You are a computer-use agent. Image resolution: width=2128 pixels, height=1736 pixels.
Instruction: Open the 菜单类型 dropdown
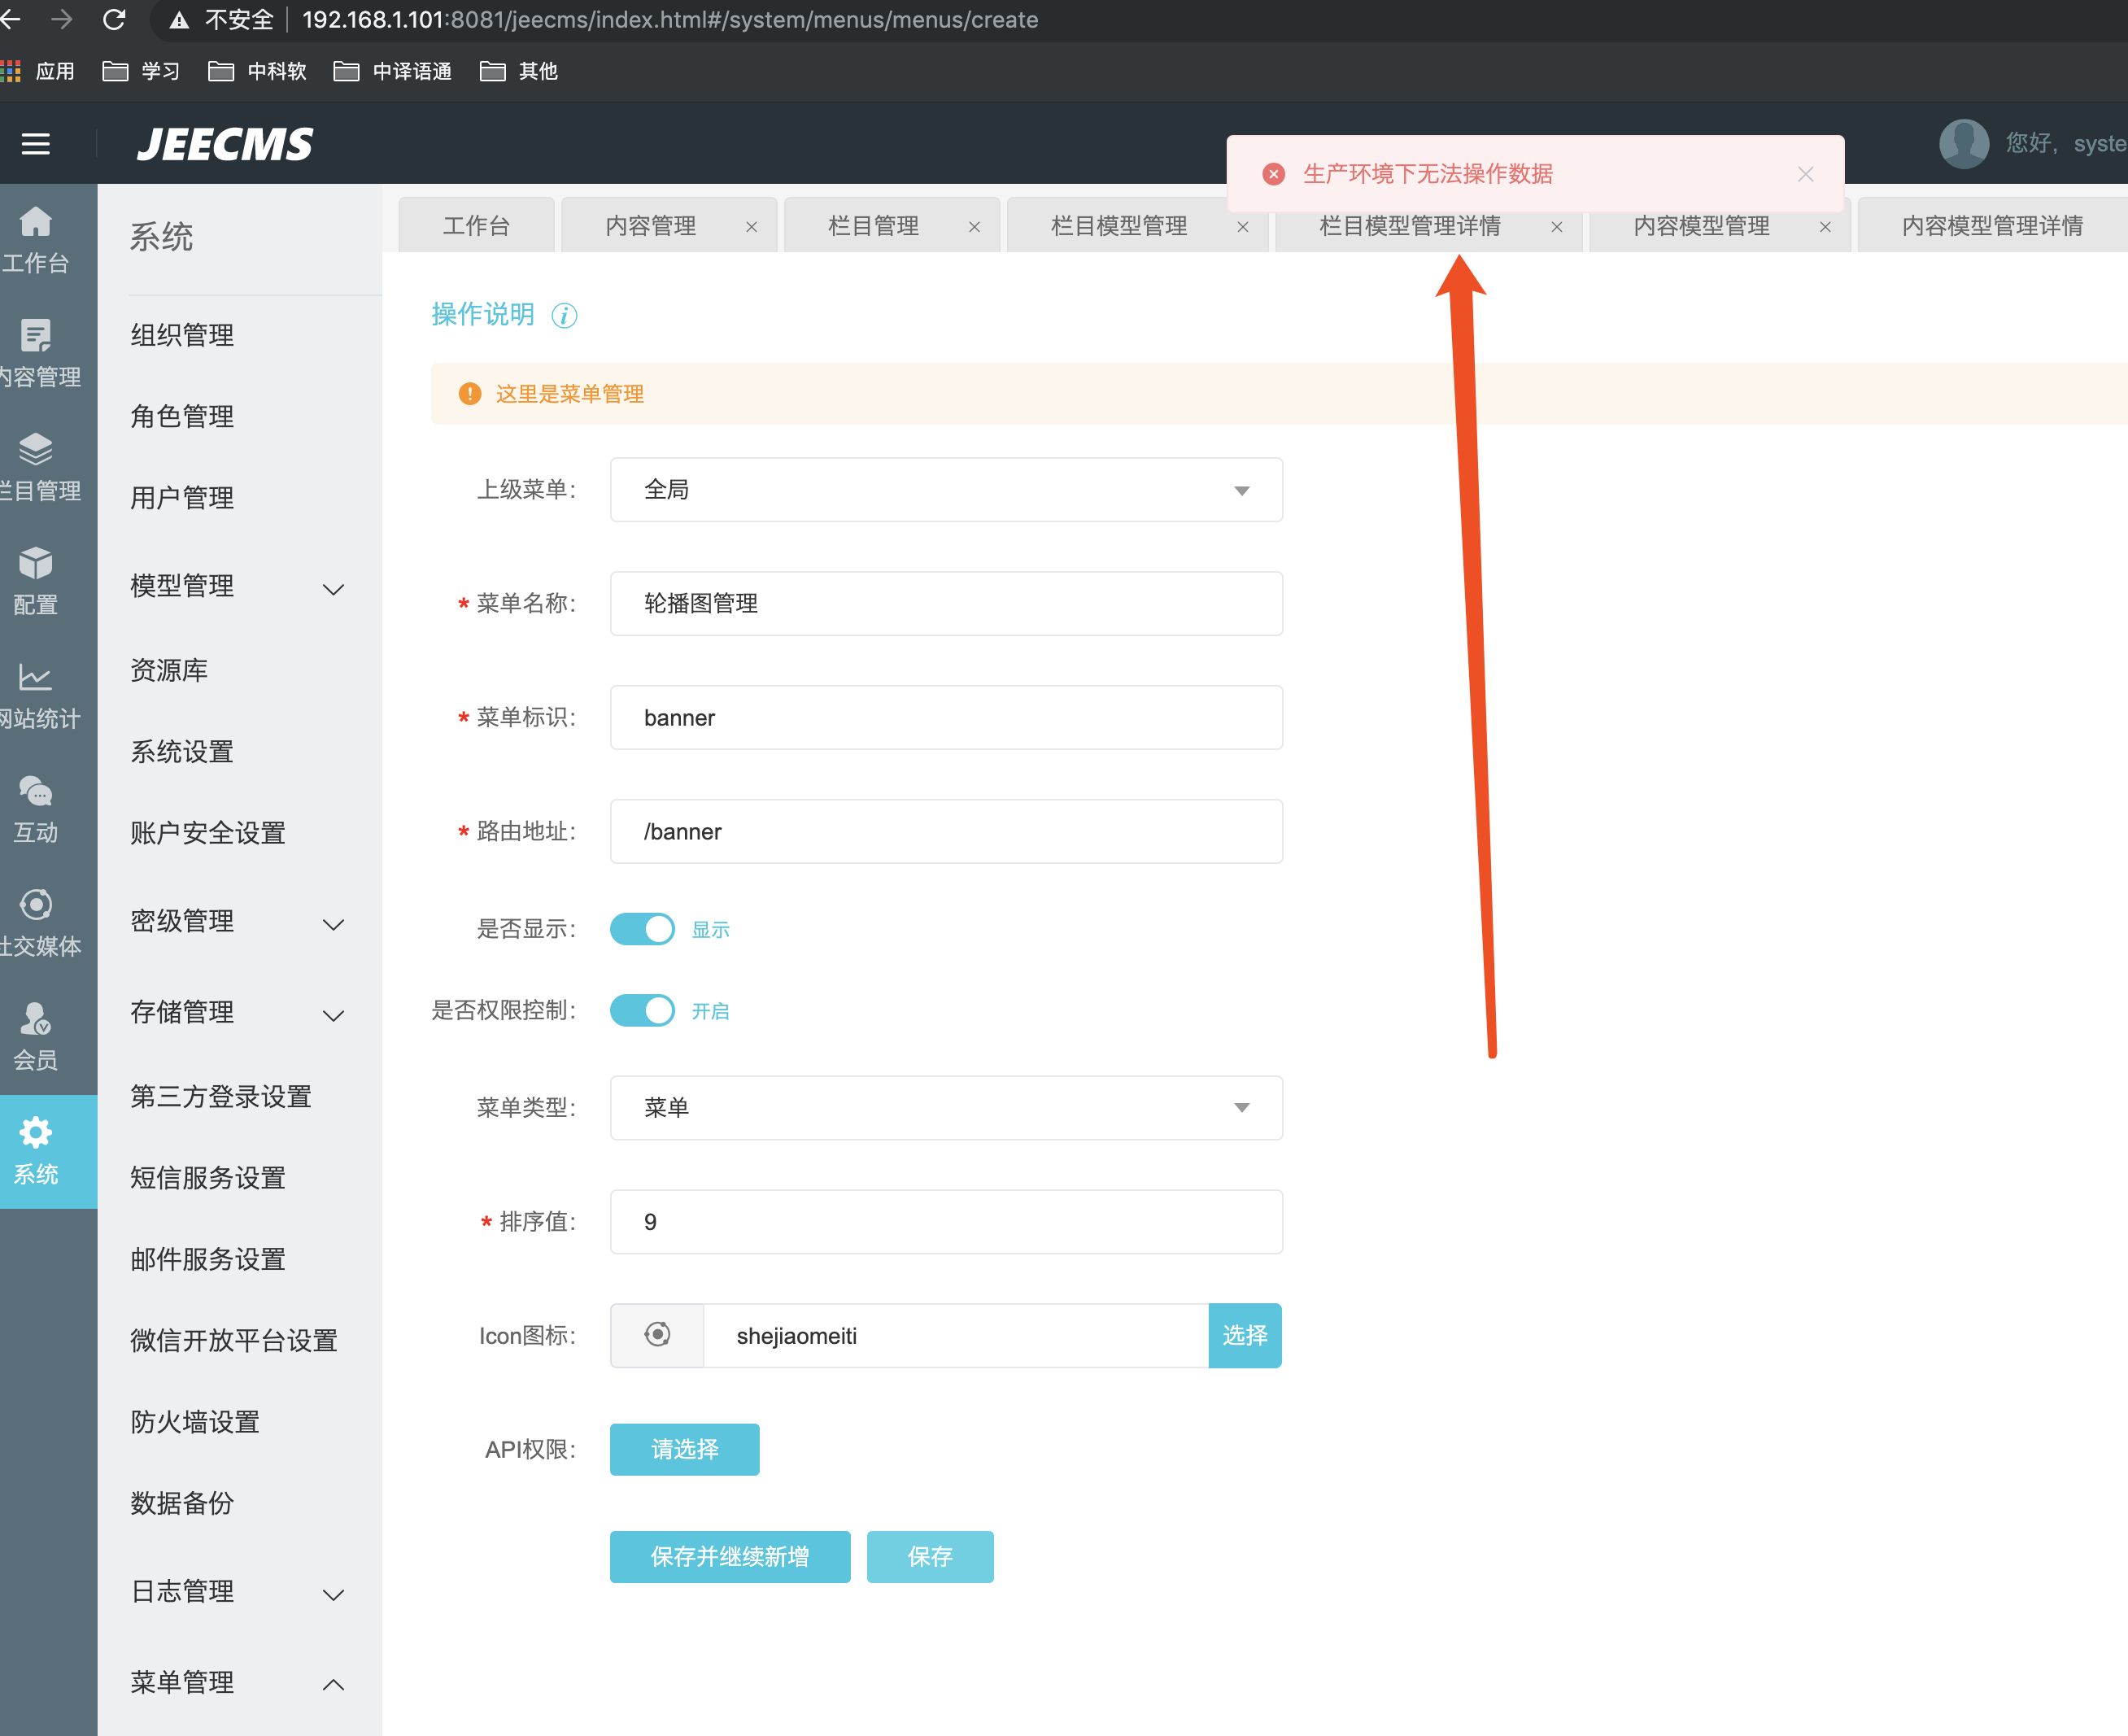(x=945, y=1108)
